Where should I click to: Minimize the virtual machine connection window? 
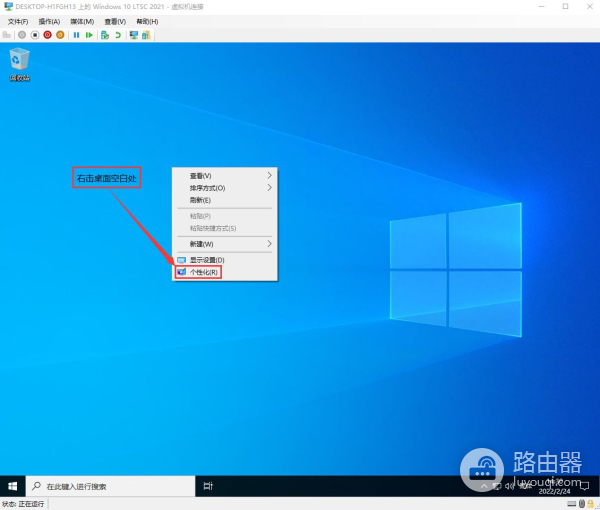coord(541,7)
